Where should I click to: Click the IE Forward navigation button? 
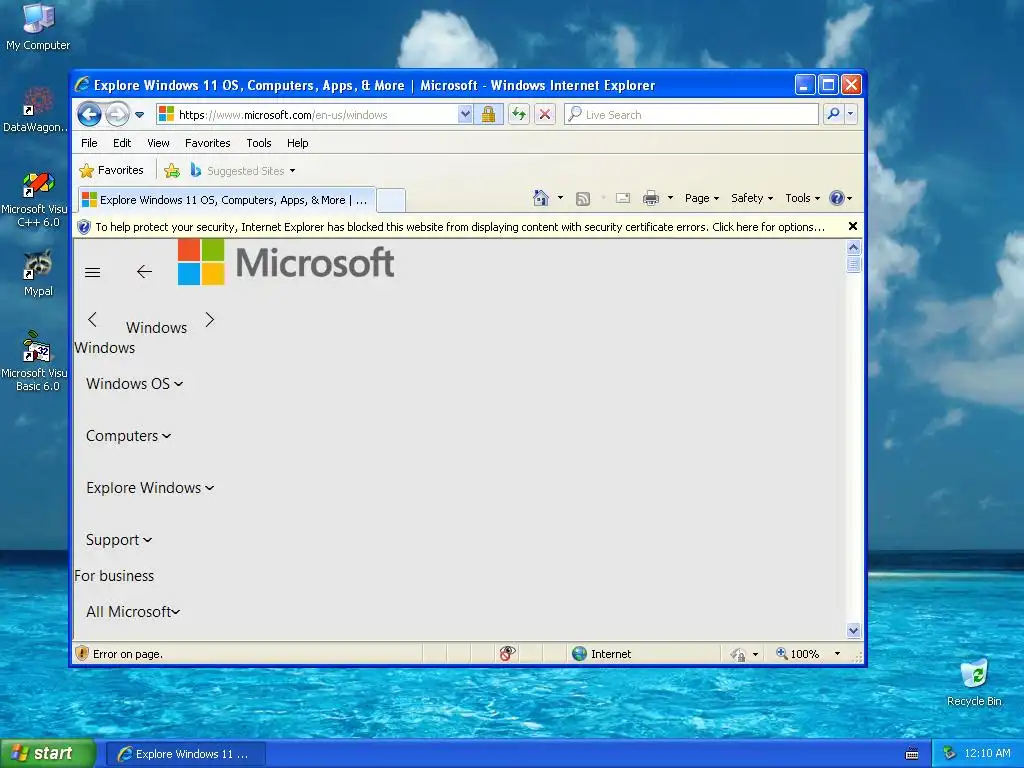117,115
